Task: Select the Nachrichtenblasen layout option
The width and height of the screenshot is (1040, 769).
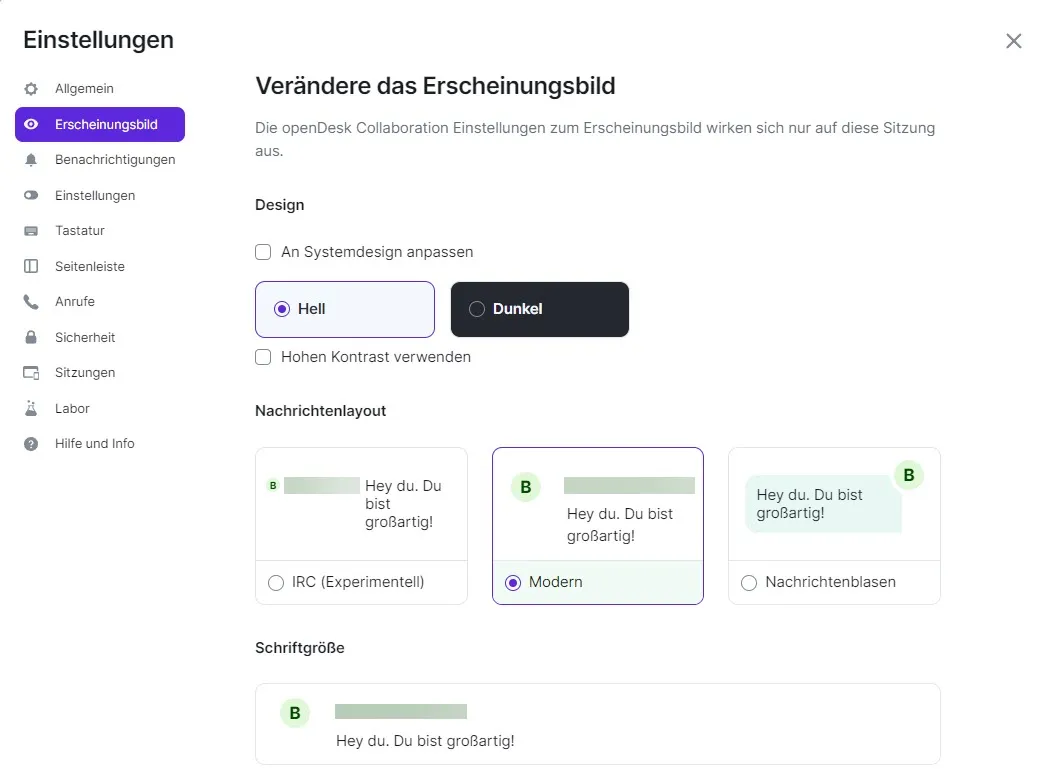Action: (x=749, y=582)
